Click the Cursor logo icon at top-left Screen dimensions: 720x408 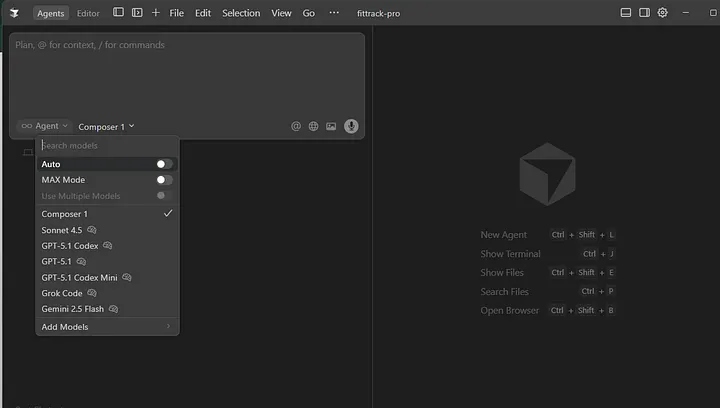click(14, 13)
